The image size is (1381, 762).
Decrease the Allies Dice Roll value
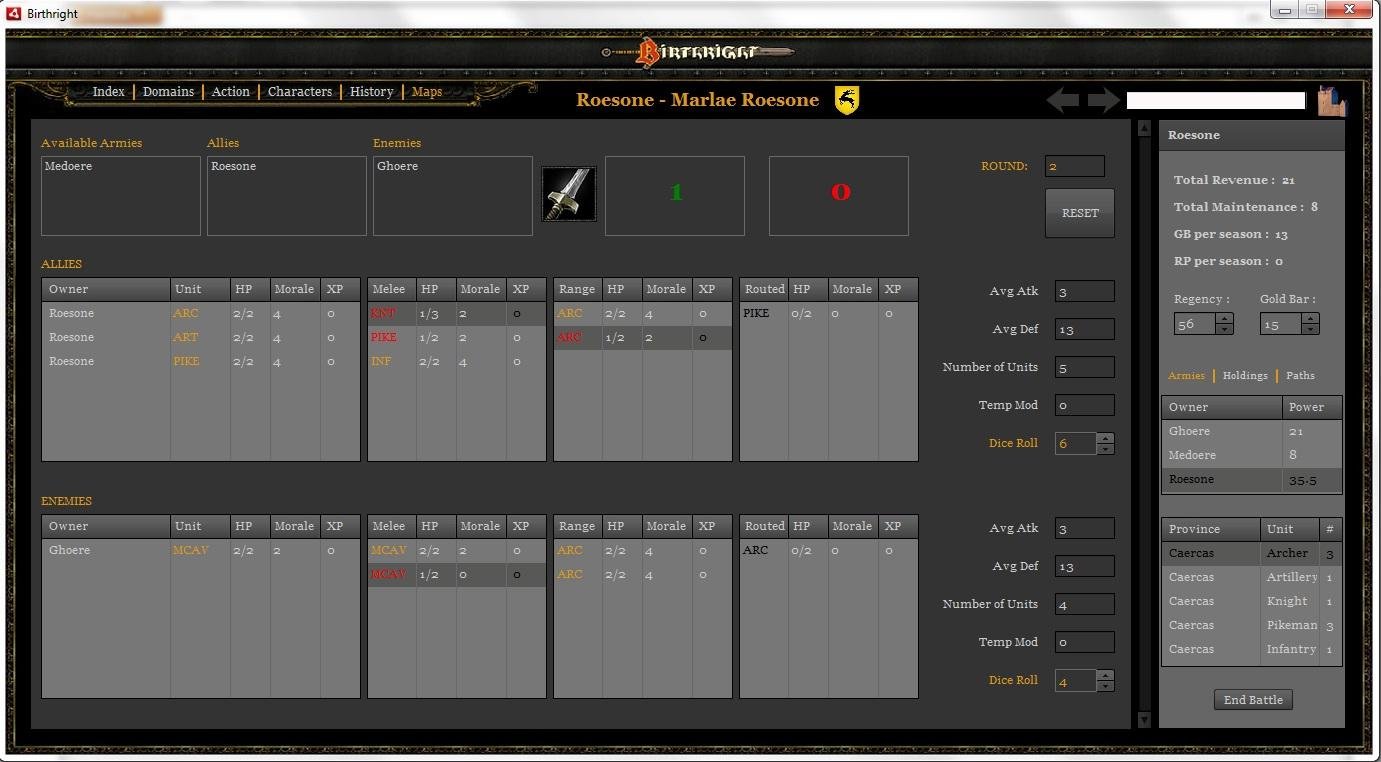click(1105, 449)
